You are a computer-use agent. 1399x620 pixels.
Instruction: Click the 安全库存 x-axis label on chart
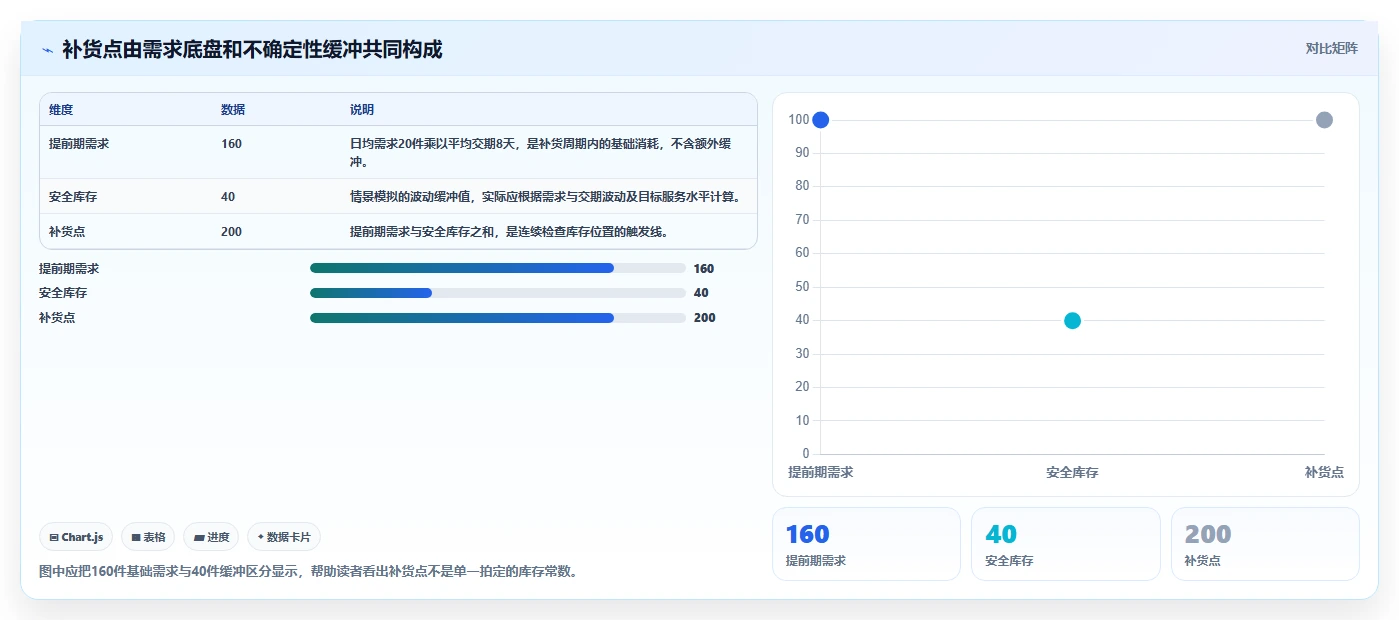tap(1072, 472)
